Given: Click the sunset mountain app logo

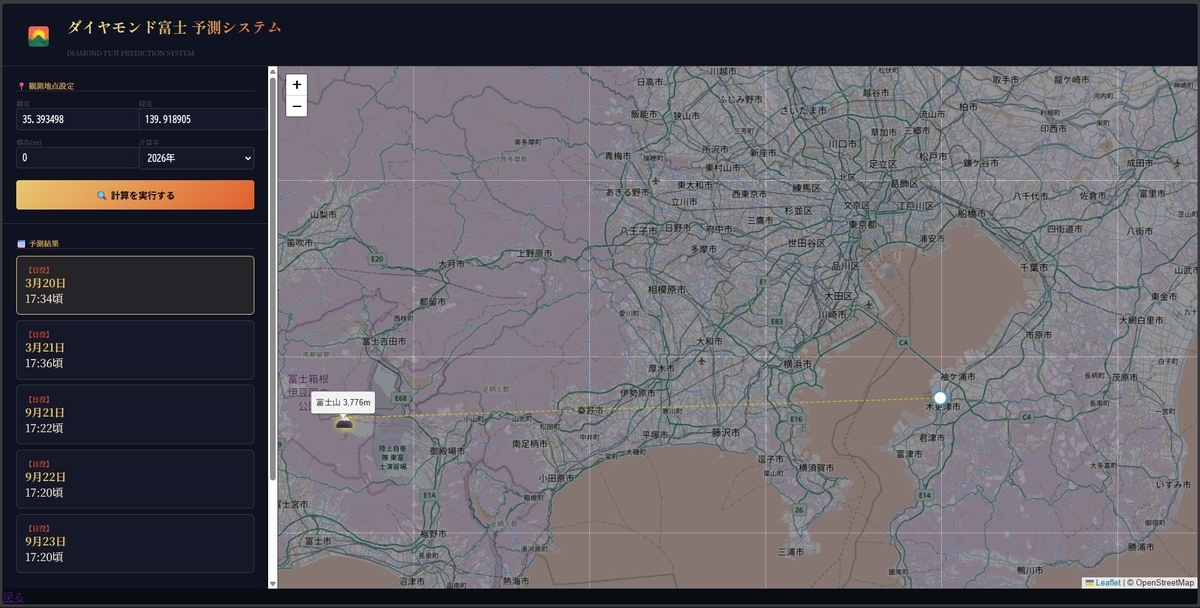Looking at the screenshot, I should tap(38, 36).
